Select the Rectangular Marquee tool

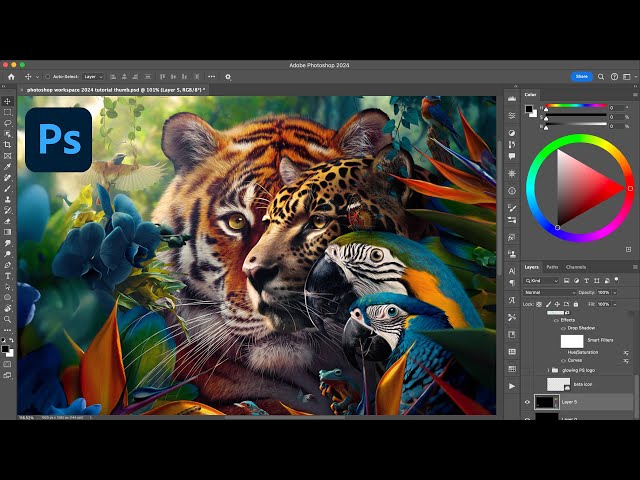(x=8, y=112)
